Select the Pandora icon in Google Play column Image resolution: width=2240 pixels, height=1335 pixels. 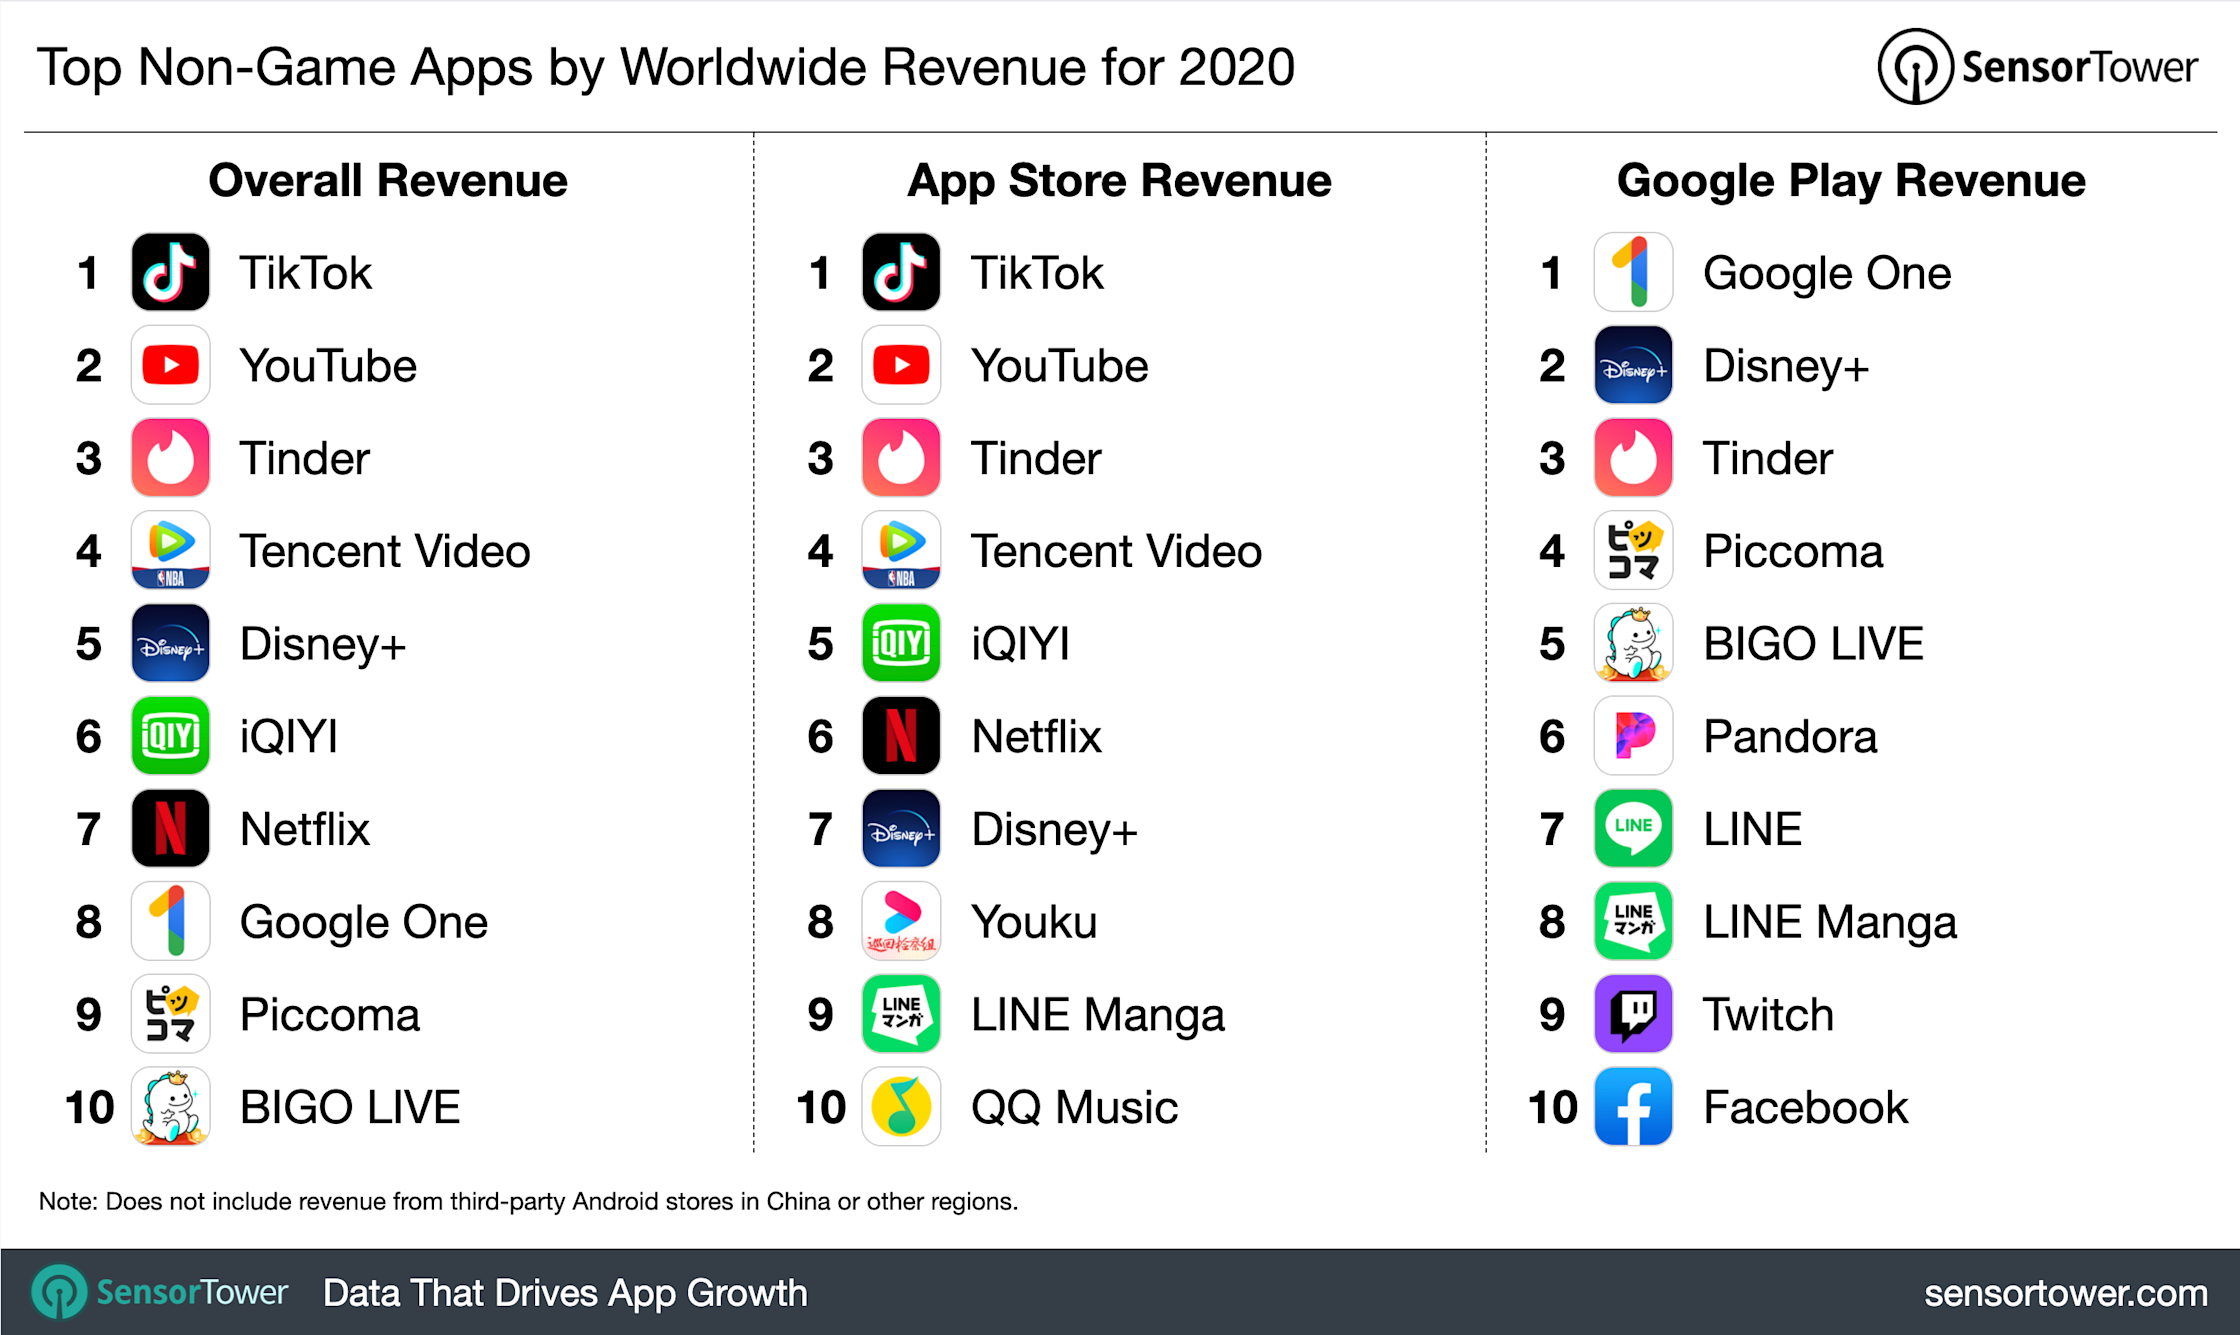click(x=1632, y=735)
